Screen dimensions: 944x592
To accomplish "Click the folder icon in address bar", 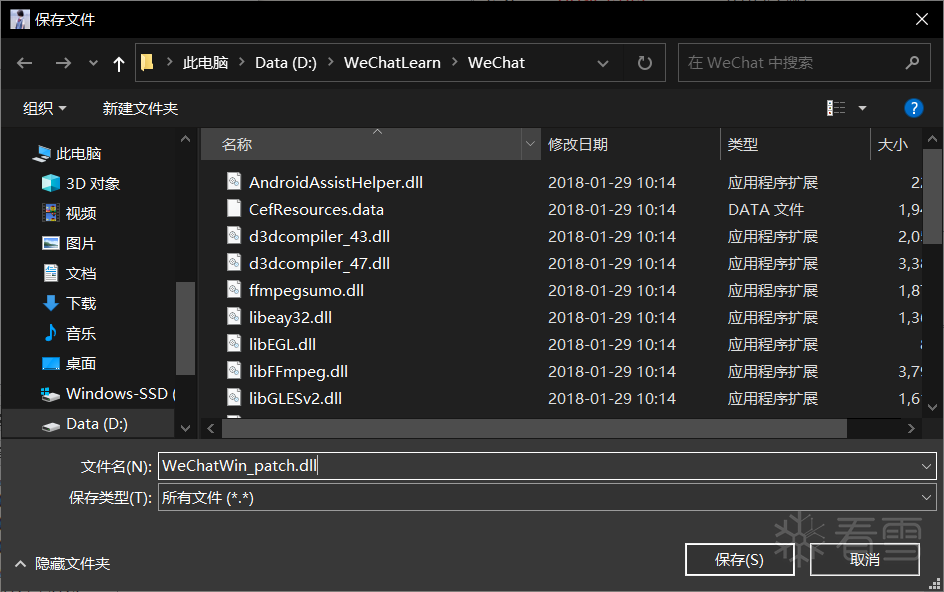I will (148, 62).
